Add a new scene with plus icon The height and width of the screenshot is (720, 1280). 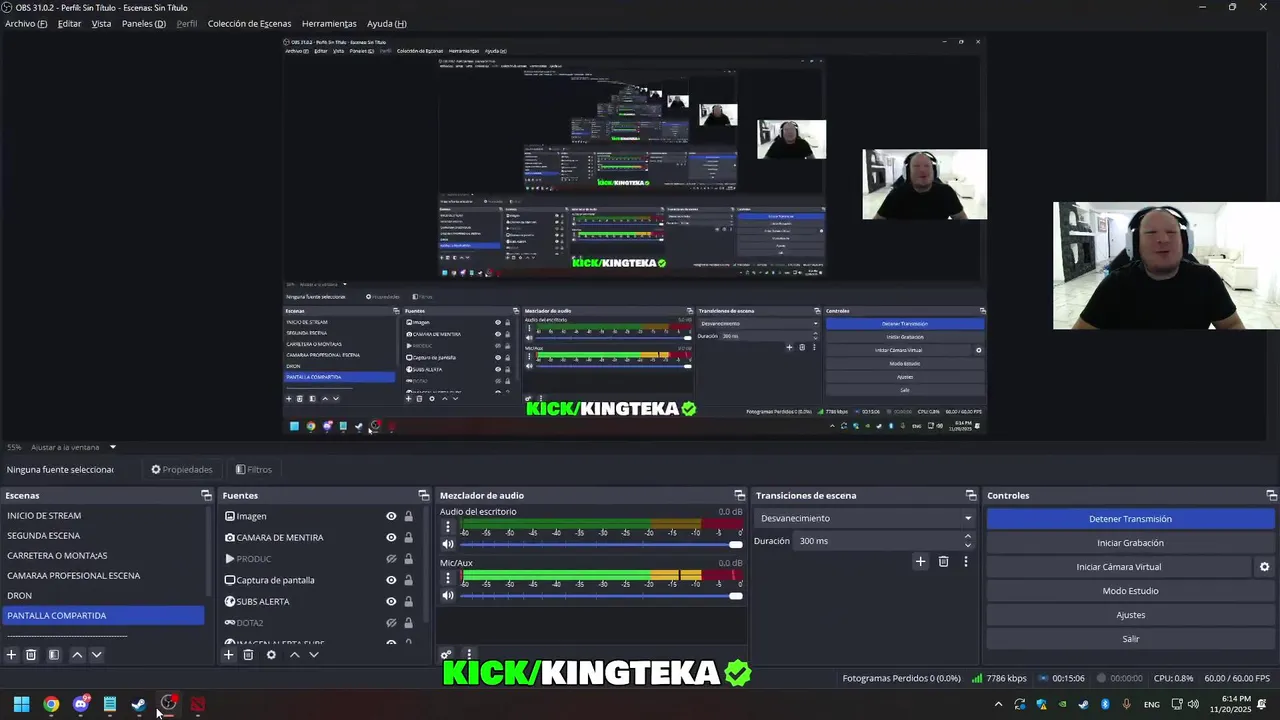(12, 655)
